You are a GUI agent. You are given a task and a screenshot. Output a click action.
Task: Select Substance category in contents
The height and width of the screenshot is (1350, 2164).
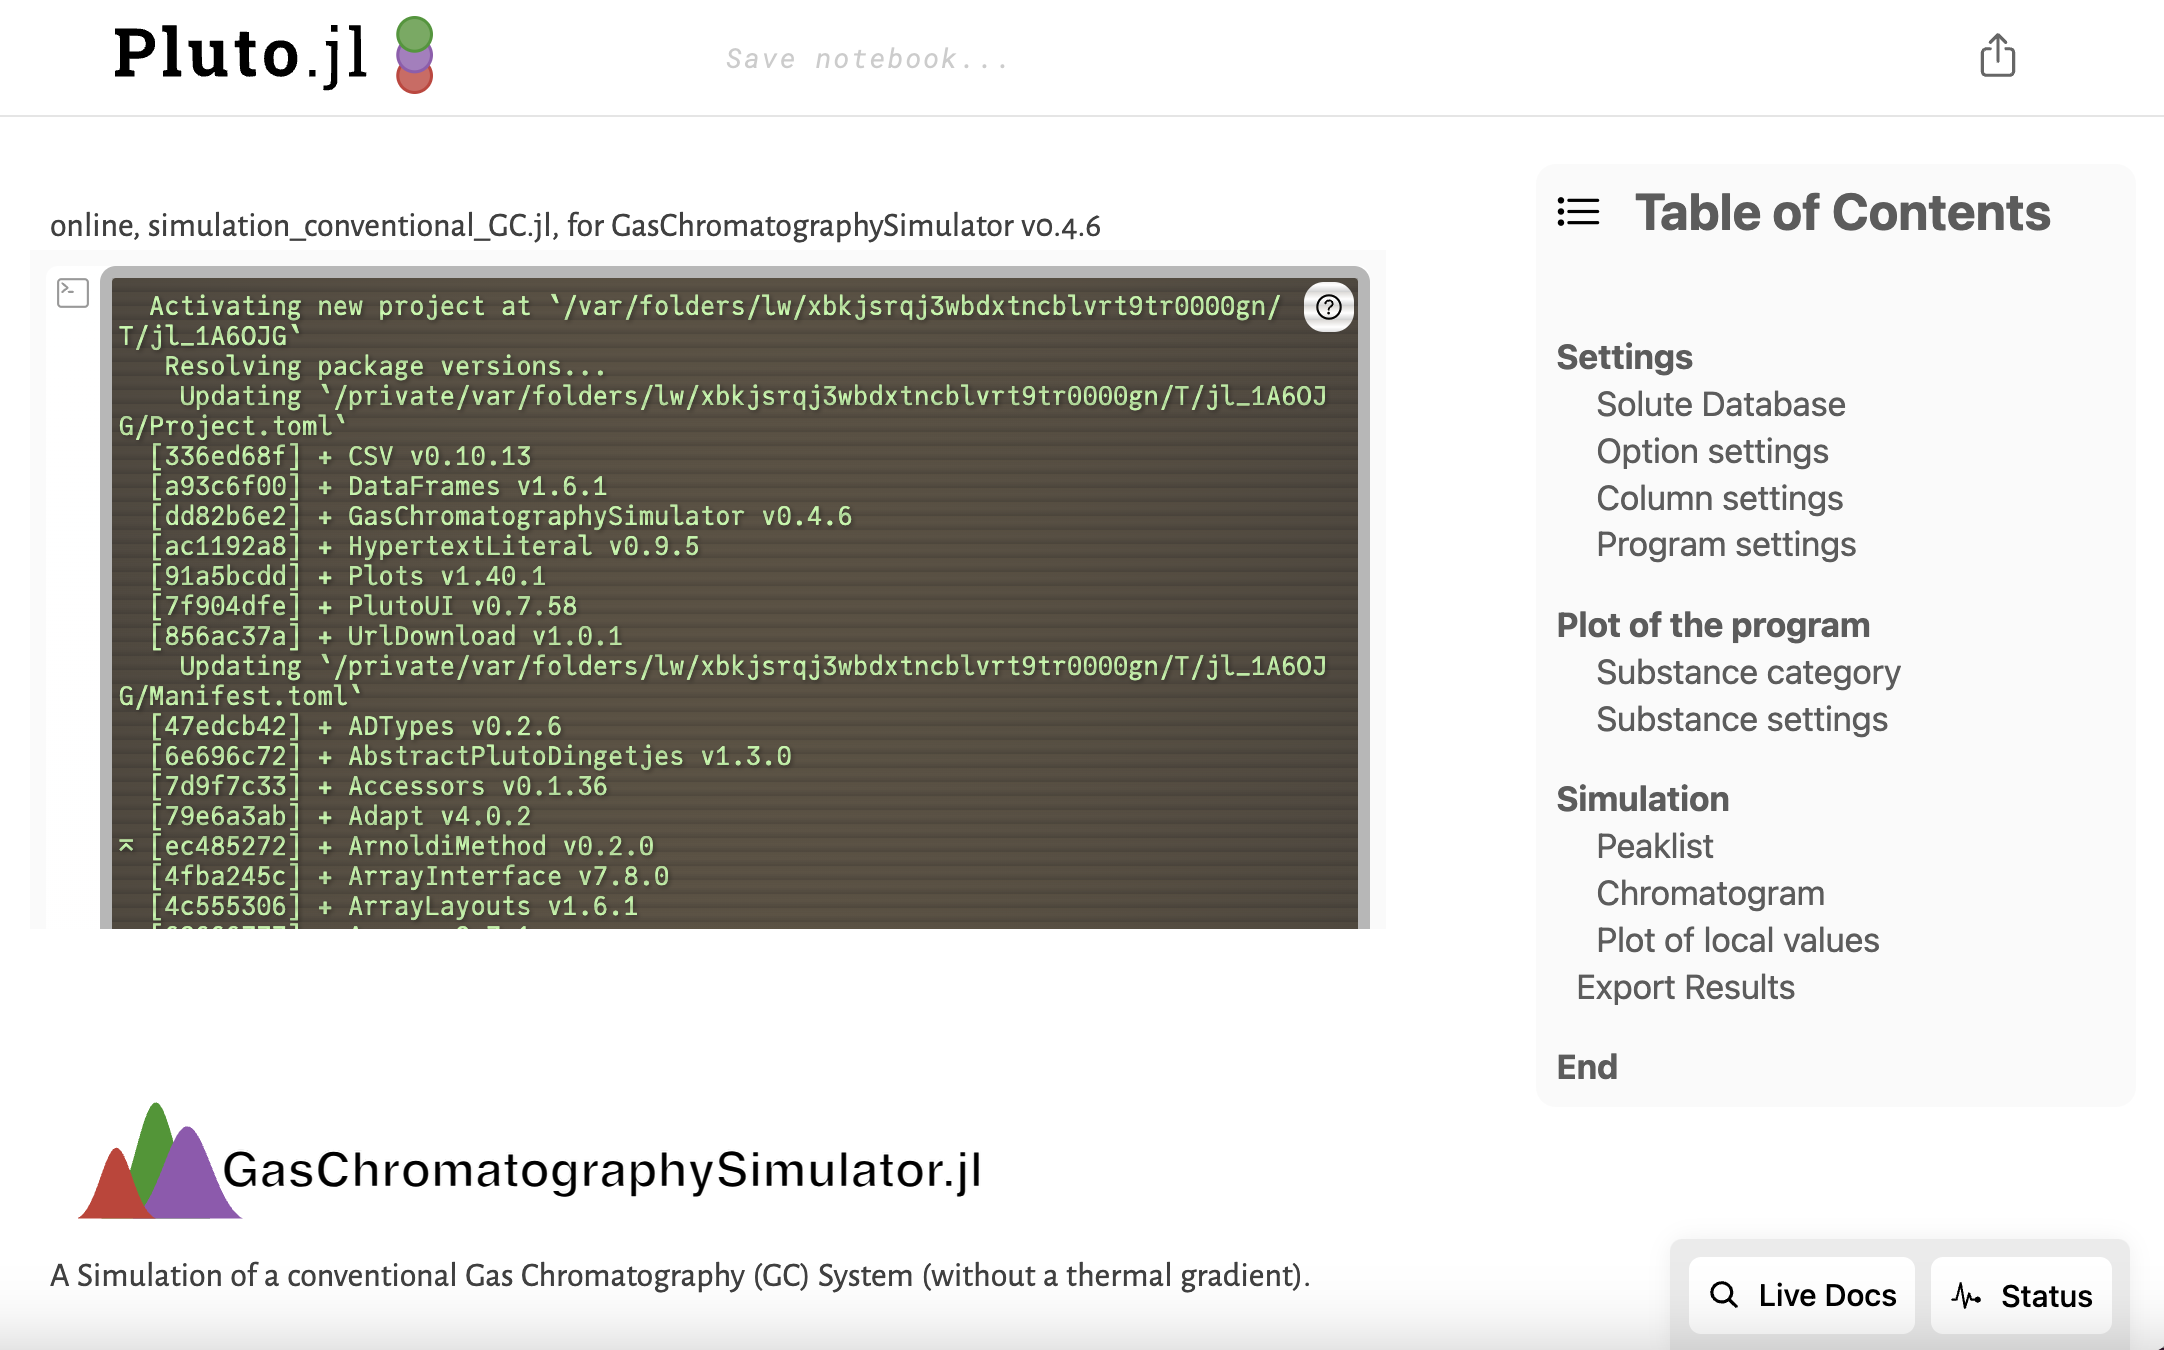(1747, 672)
